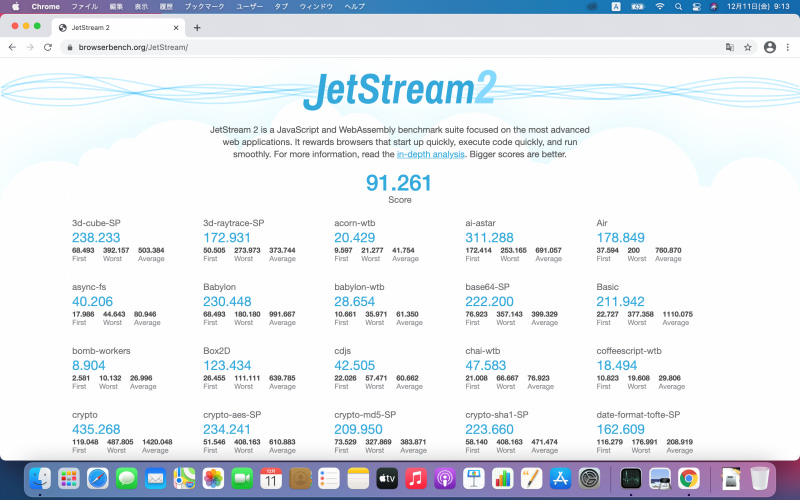Open the Chrome profile avatar menu

click(770, 47)
